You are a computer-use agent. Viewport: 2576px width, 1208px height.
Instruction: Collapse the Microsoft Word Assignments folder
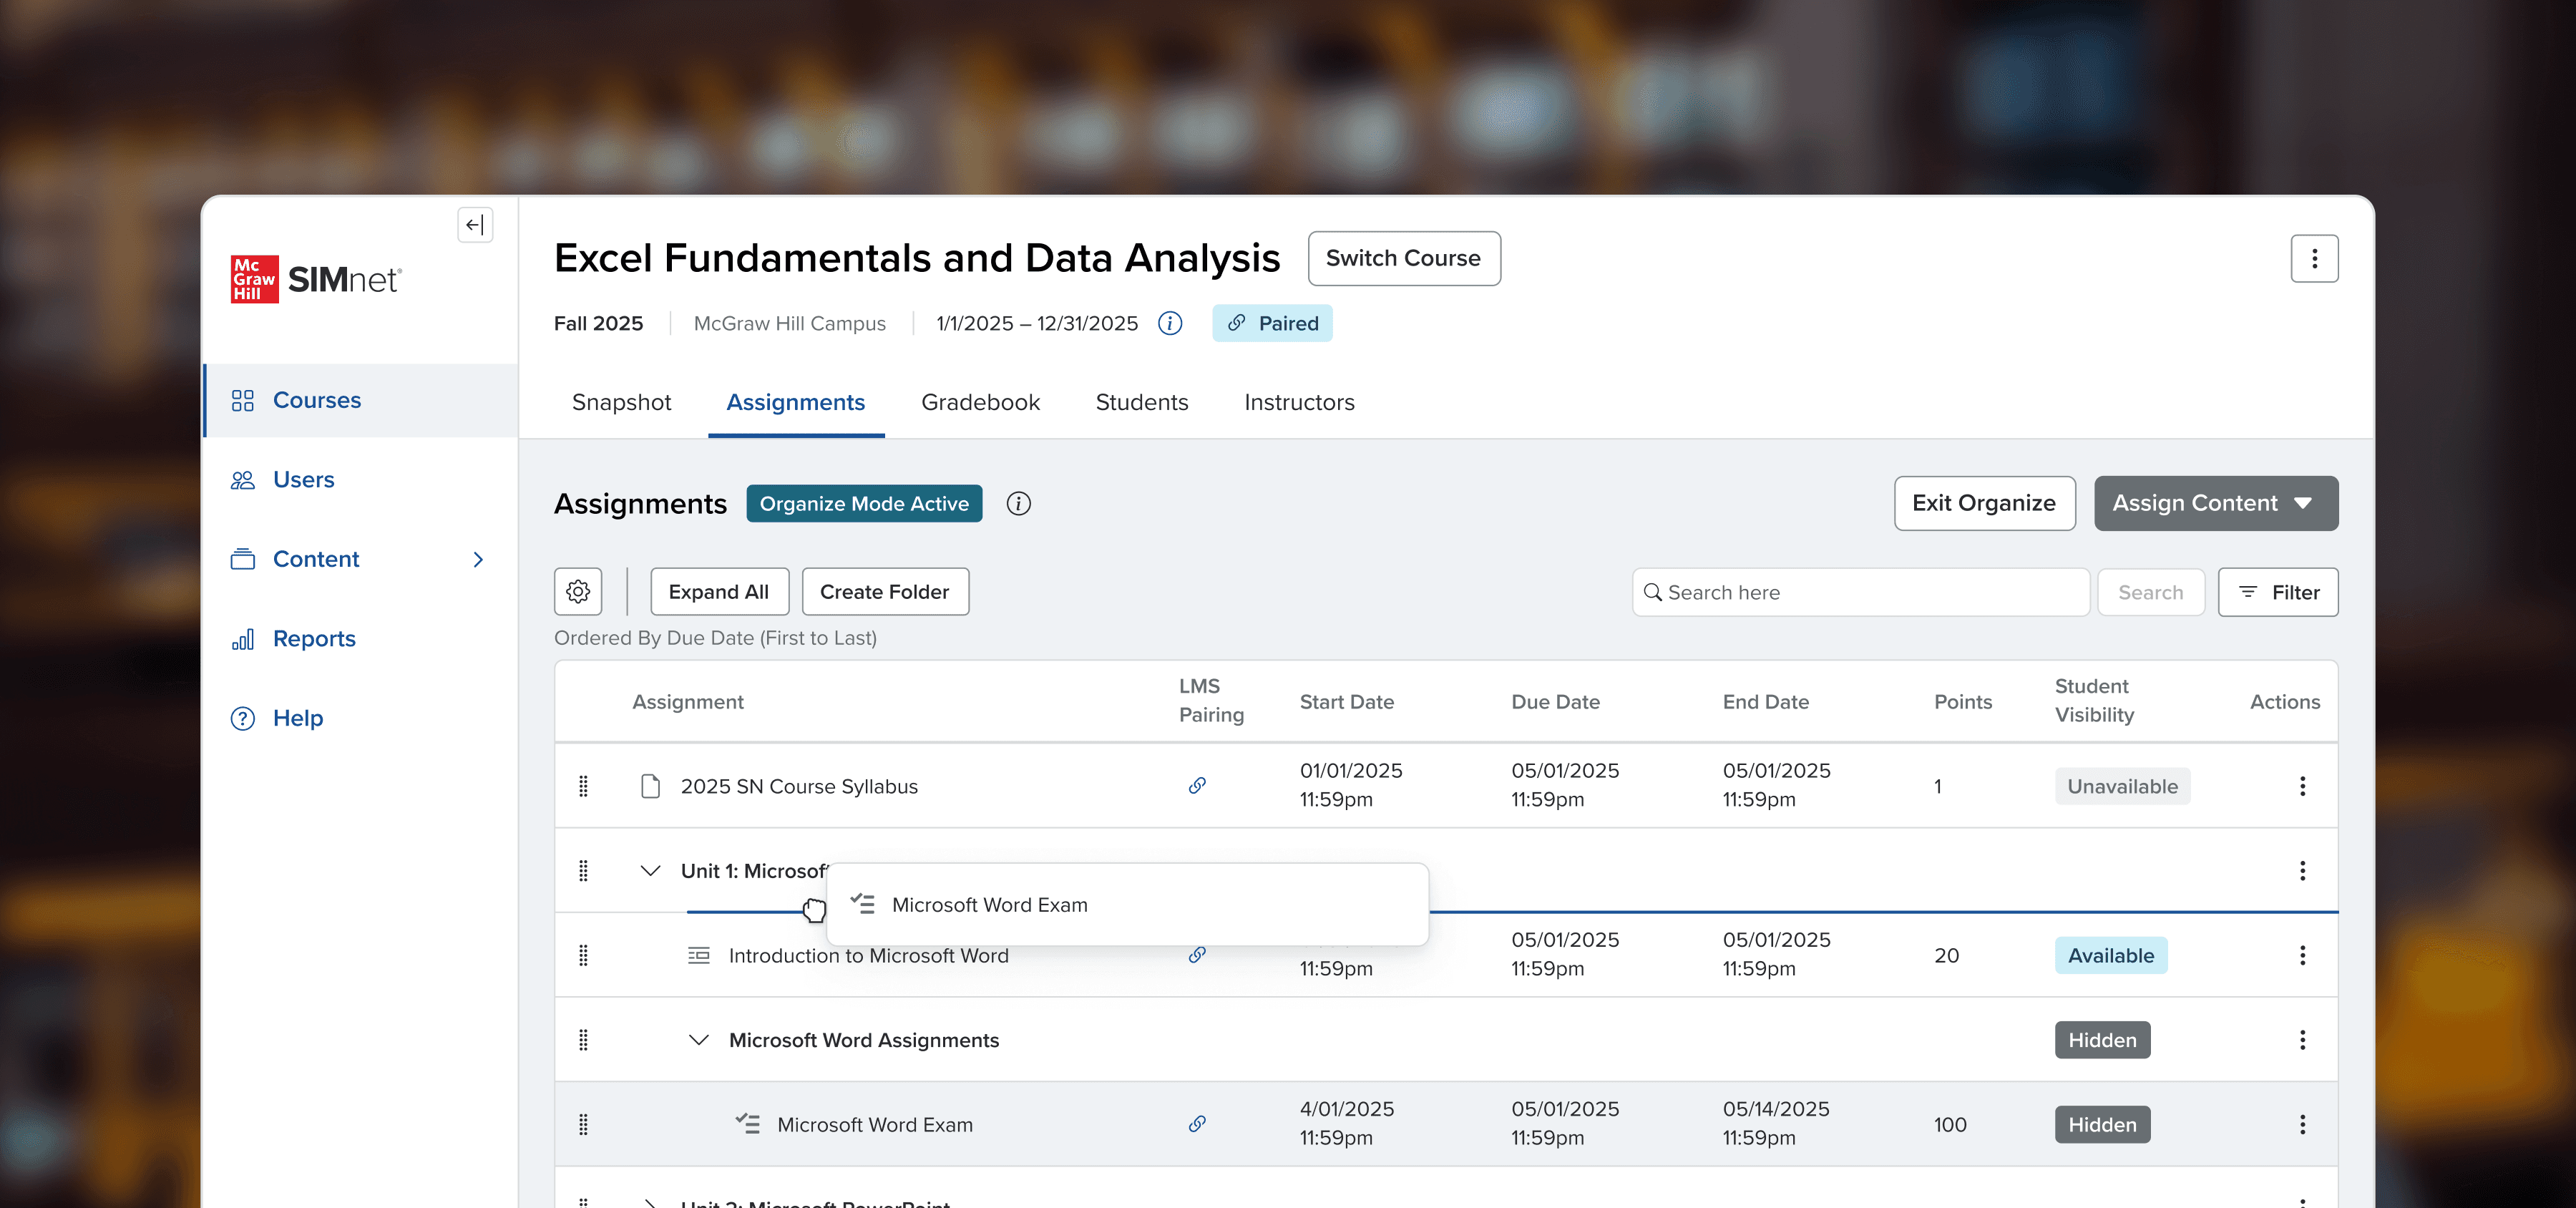(699, 1040)
